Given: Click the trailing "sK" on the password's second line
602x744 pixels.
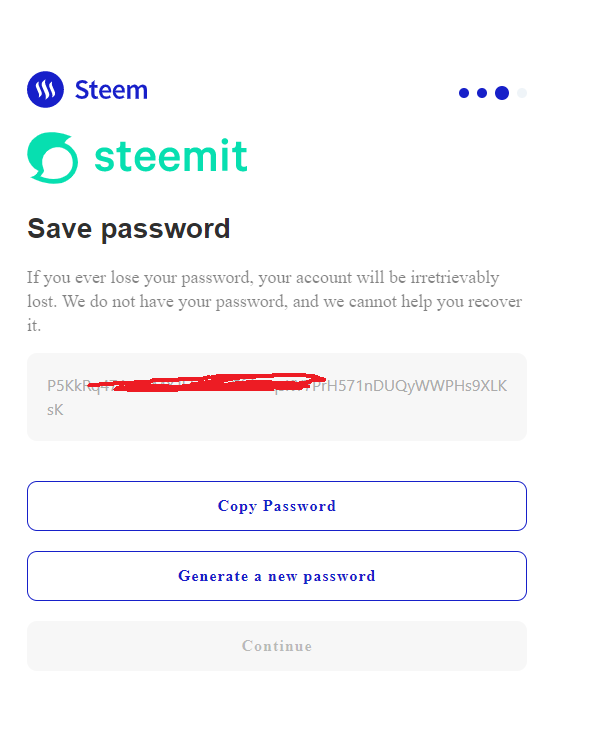Looking at the screenshot, I should click(55, 409).
